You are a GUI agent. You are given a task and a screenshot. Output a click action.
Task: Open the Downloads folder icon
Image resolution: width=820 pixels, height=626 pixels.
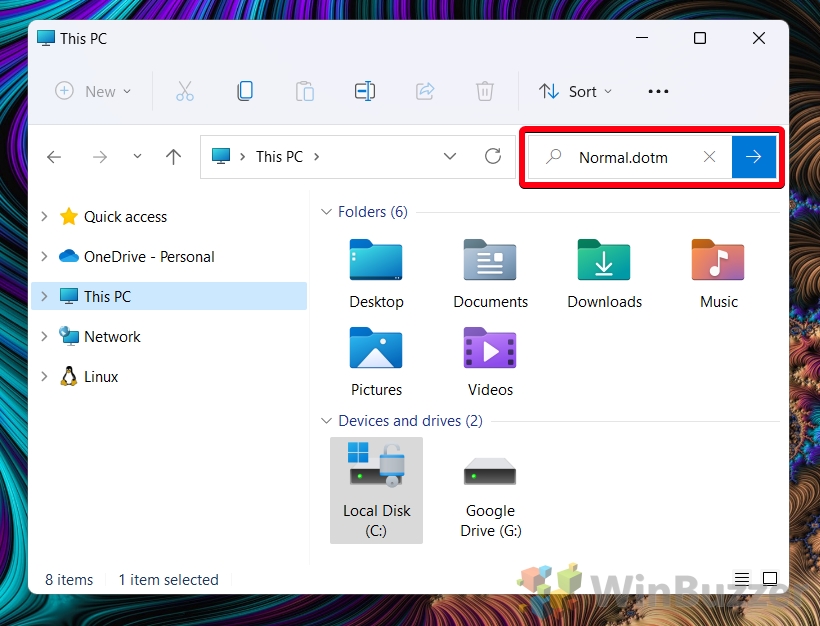tap(603, 262)
